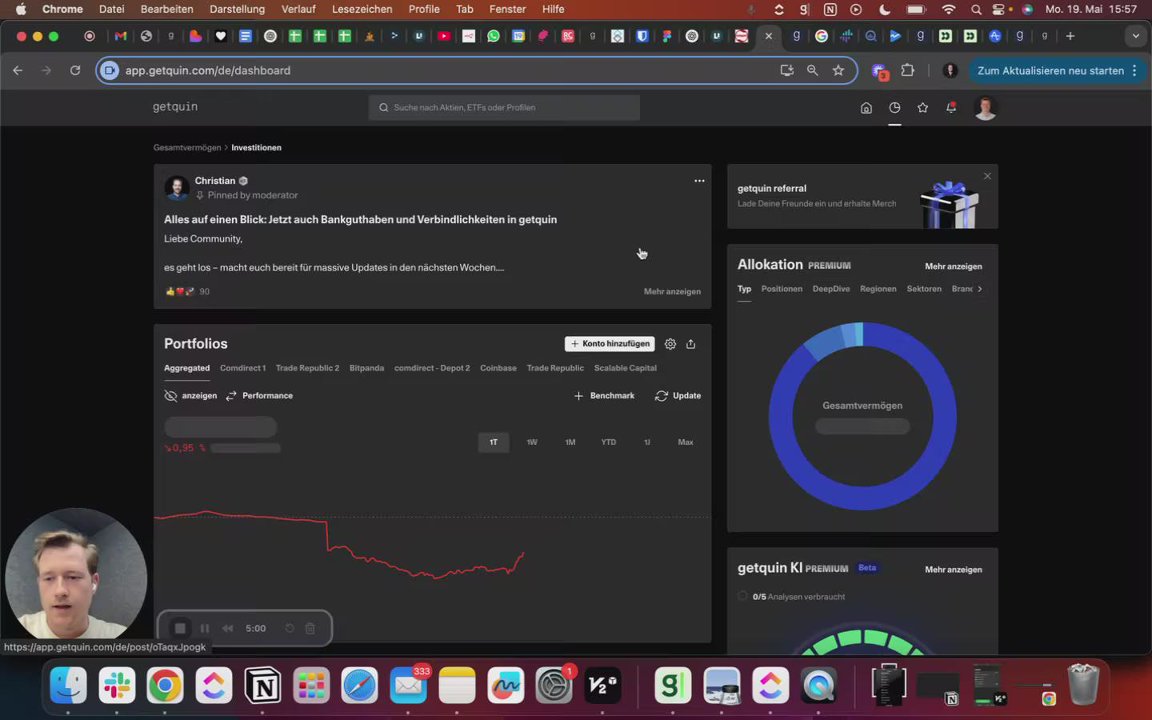Select the 1M time range
Viewport: 1152px width, 720px height.
570,442
